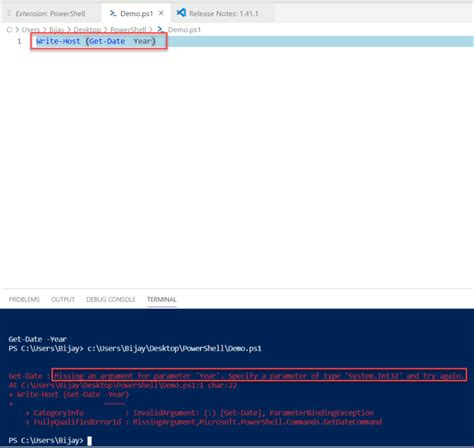Screen dimensions: 474x448
Task: Switch to the Extension: PowerShell tab
Action: point(50,13)
